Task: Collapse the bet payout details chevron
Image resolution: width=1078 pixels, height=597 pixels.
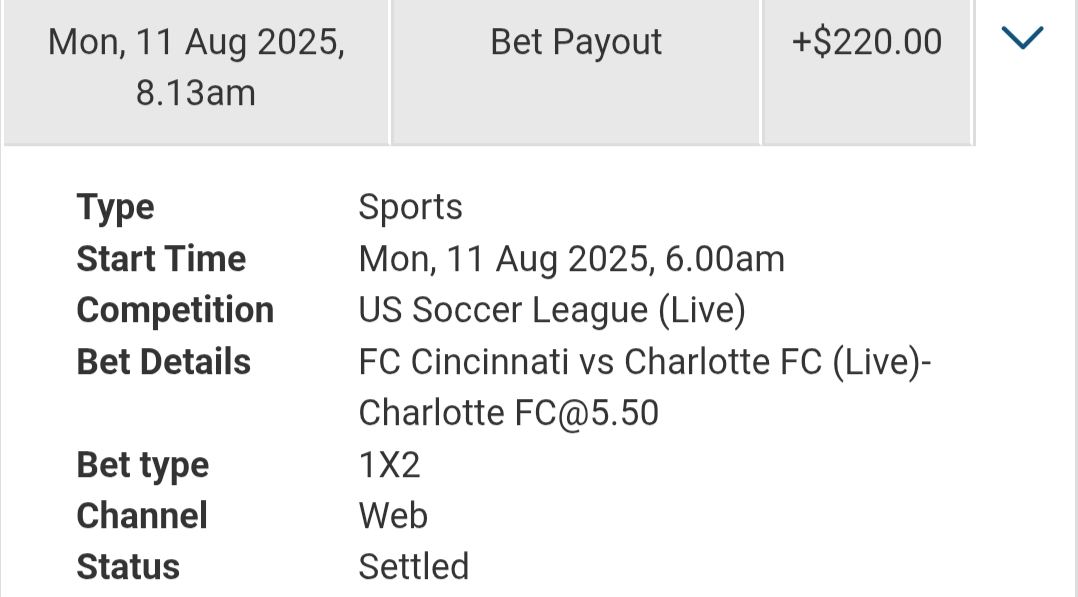Action: tap(1022, 40)
